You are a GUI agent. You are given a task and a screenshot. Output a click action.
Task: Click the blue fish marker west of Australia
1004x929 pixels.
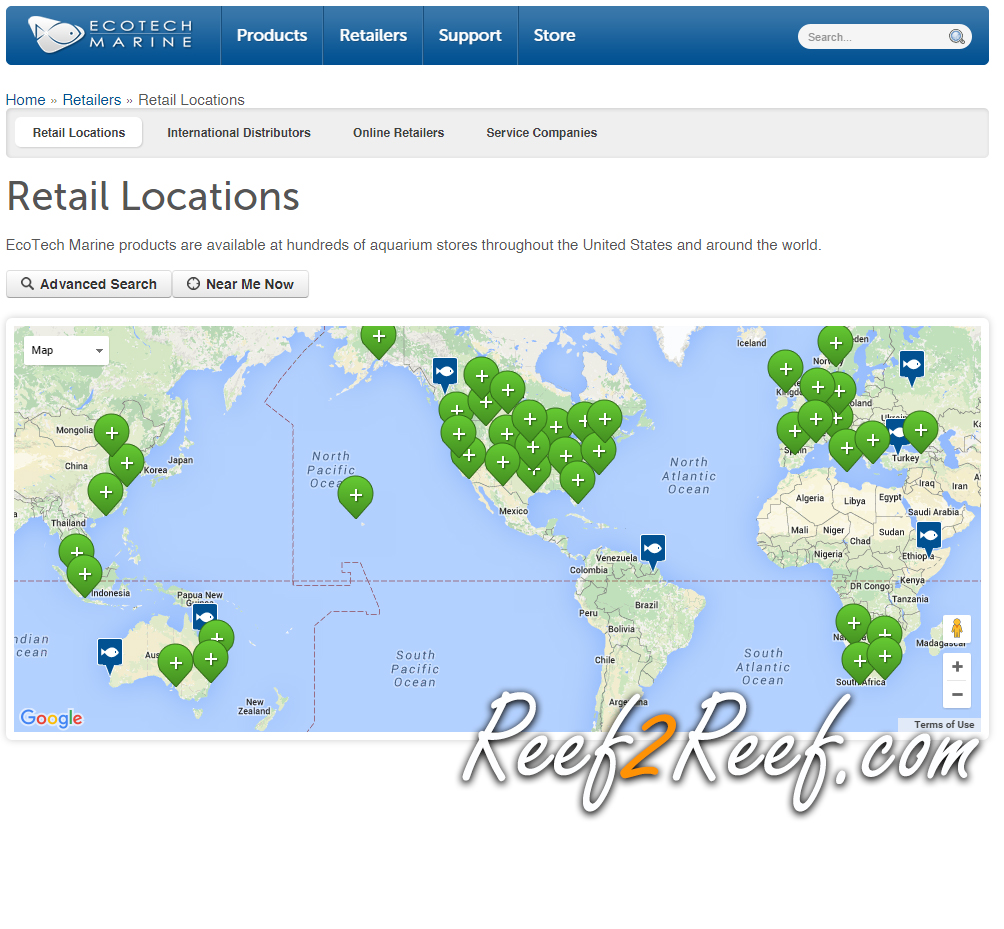[110, 656]
